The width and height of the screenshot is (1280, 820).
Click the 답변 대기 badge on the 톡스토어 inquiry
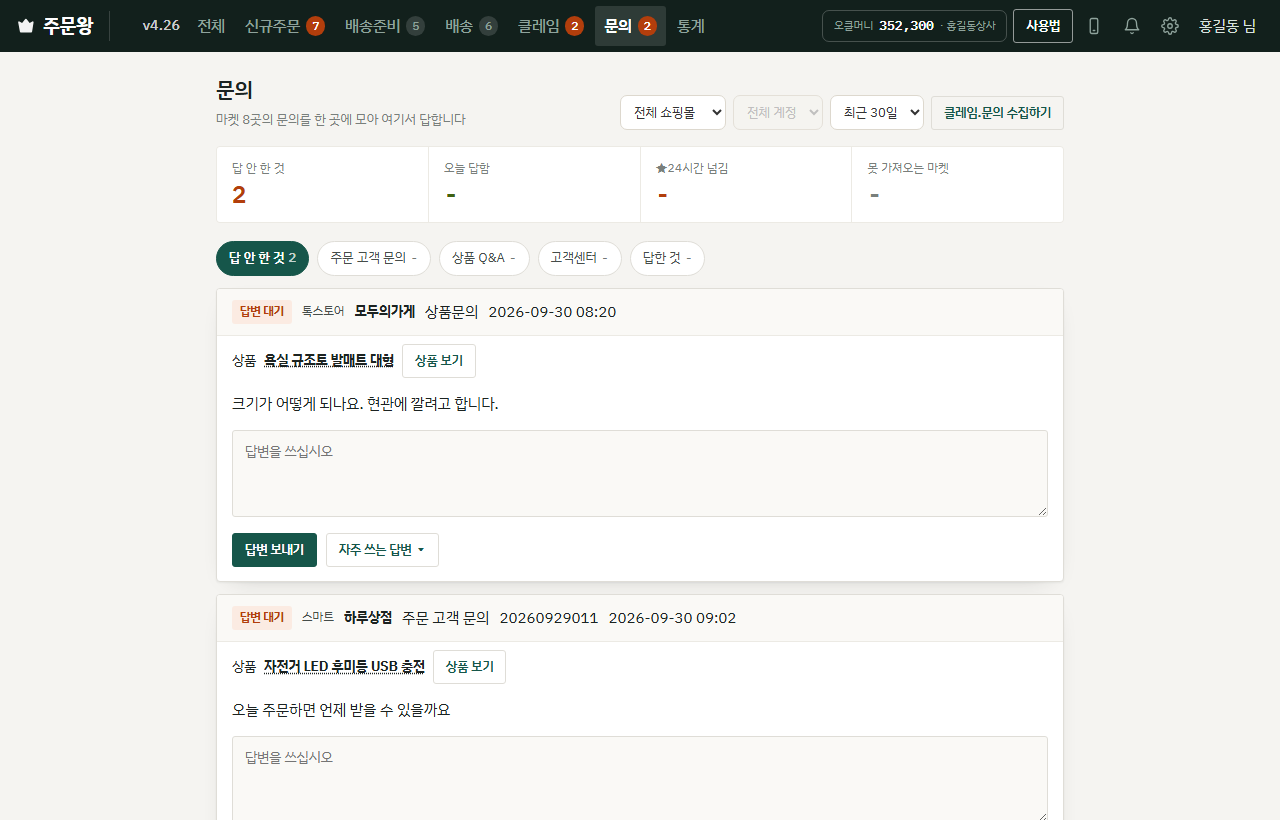coord(262,312)
